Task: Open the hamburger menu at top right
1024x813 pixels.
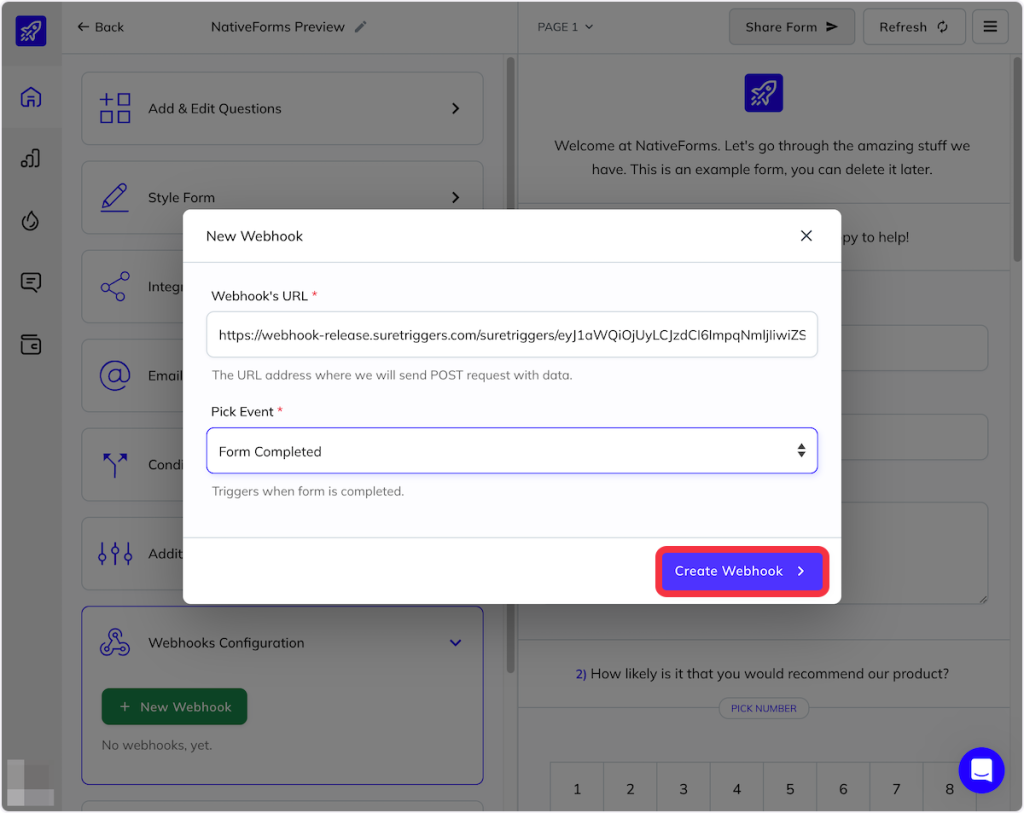Action: (990, 27)
